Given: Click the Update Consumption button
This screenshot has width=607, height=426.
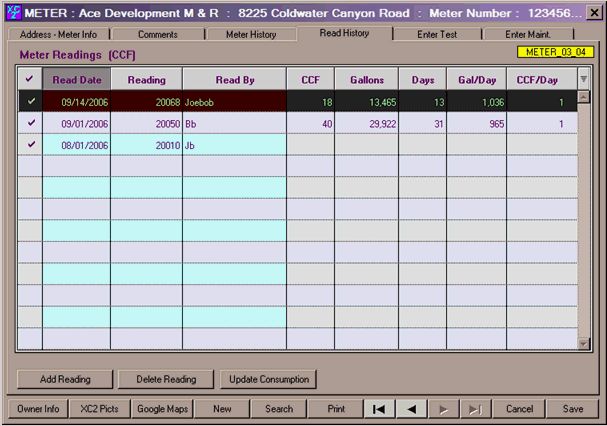Looking at the screenshot, I should click(268, 380).
